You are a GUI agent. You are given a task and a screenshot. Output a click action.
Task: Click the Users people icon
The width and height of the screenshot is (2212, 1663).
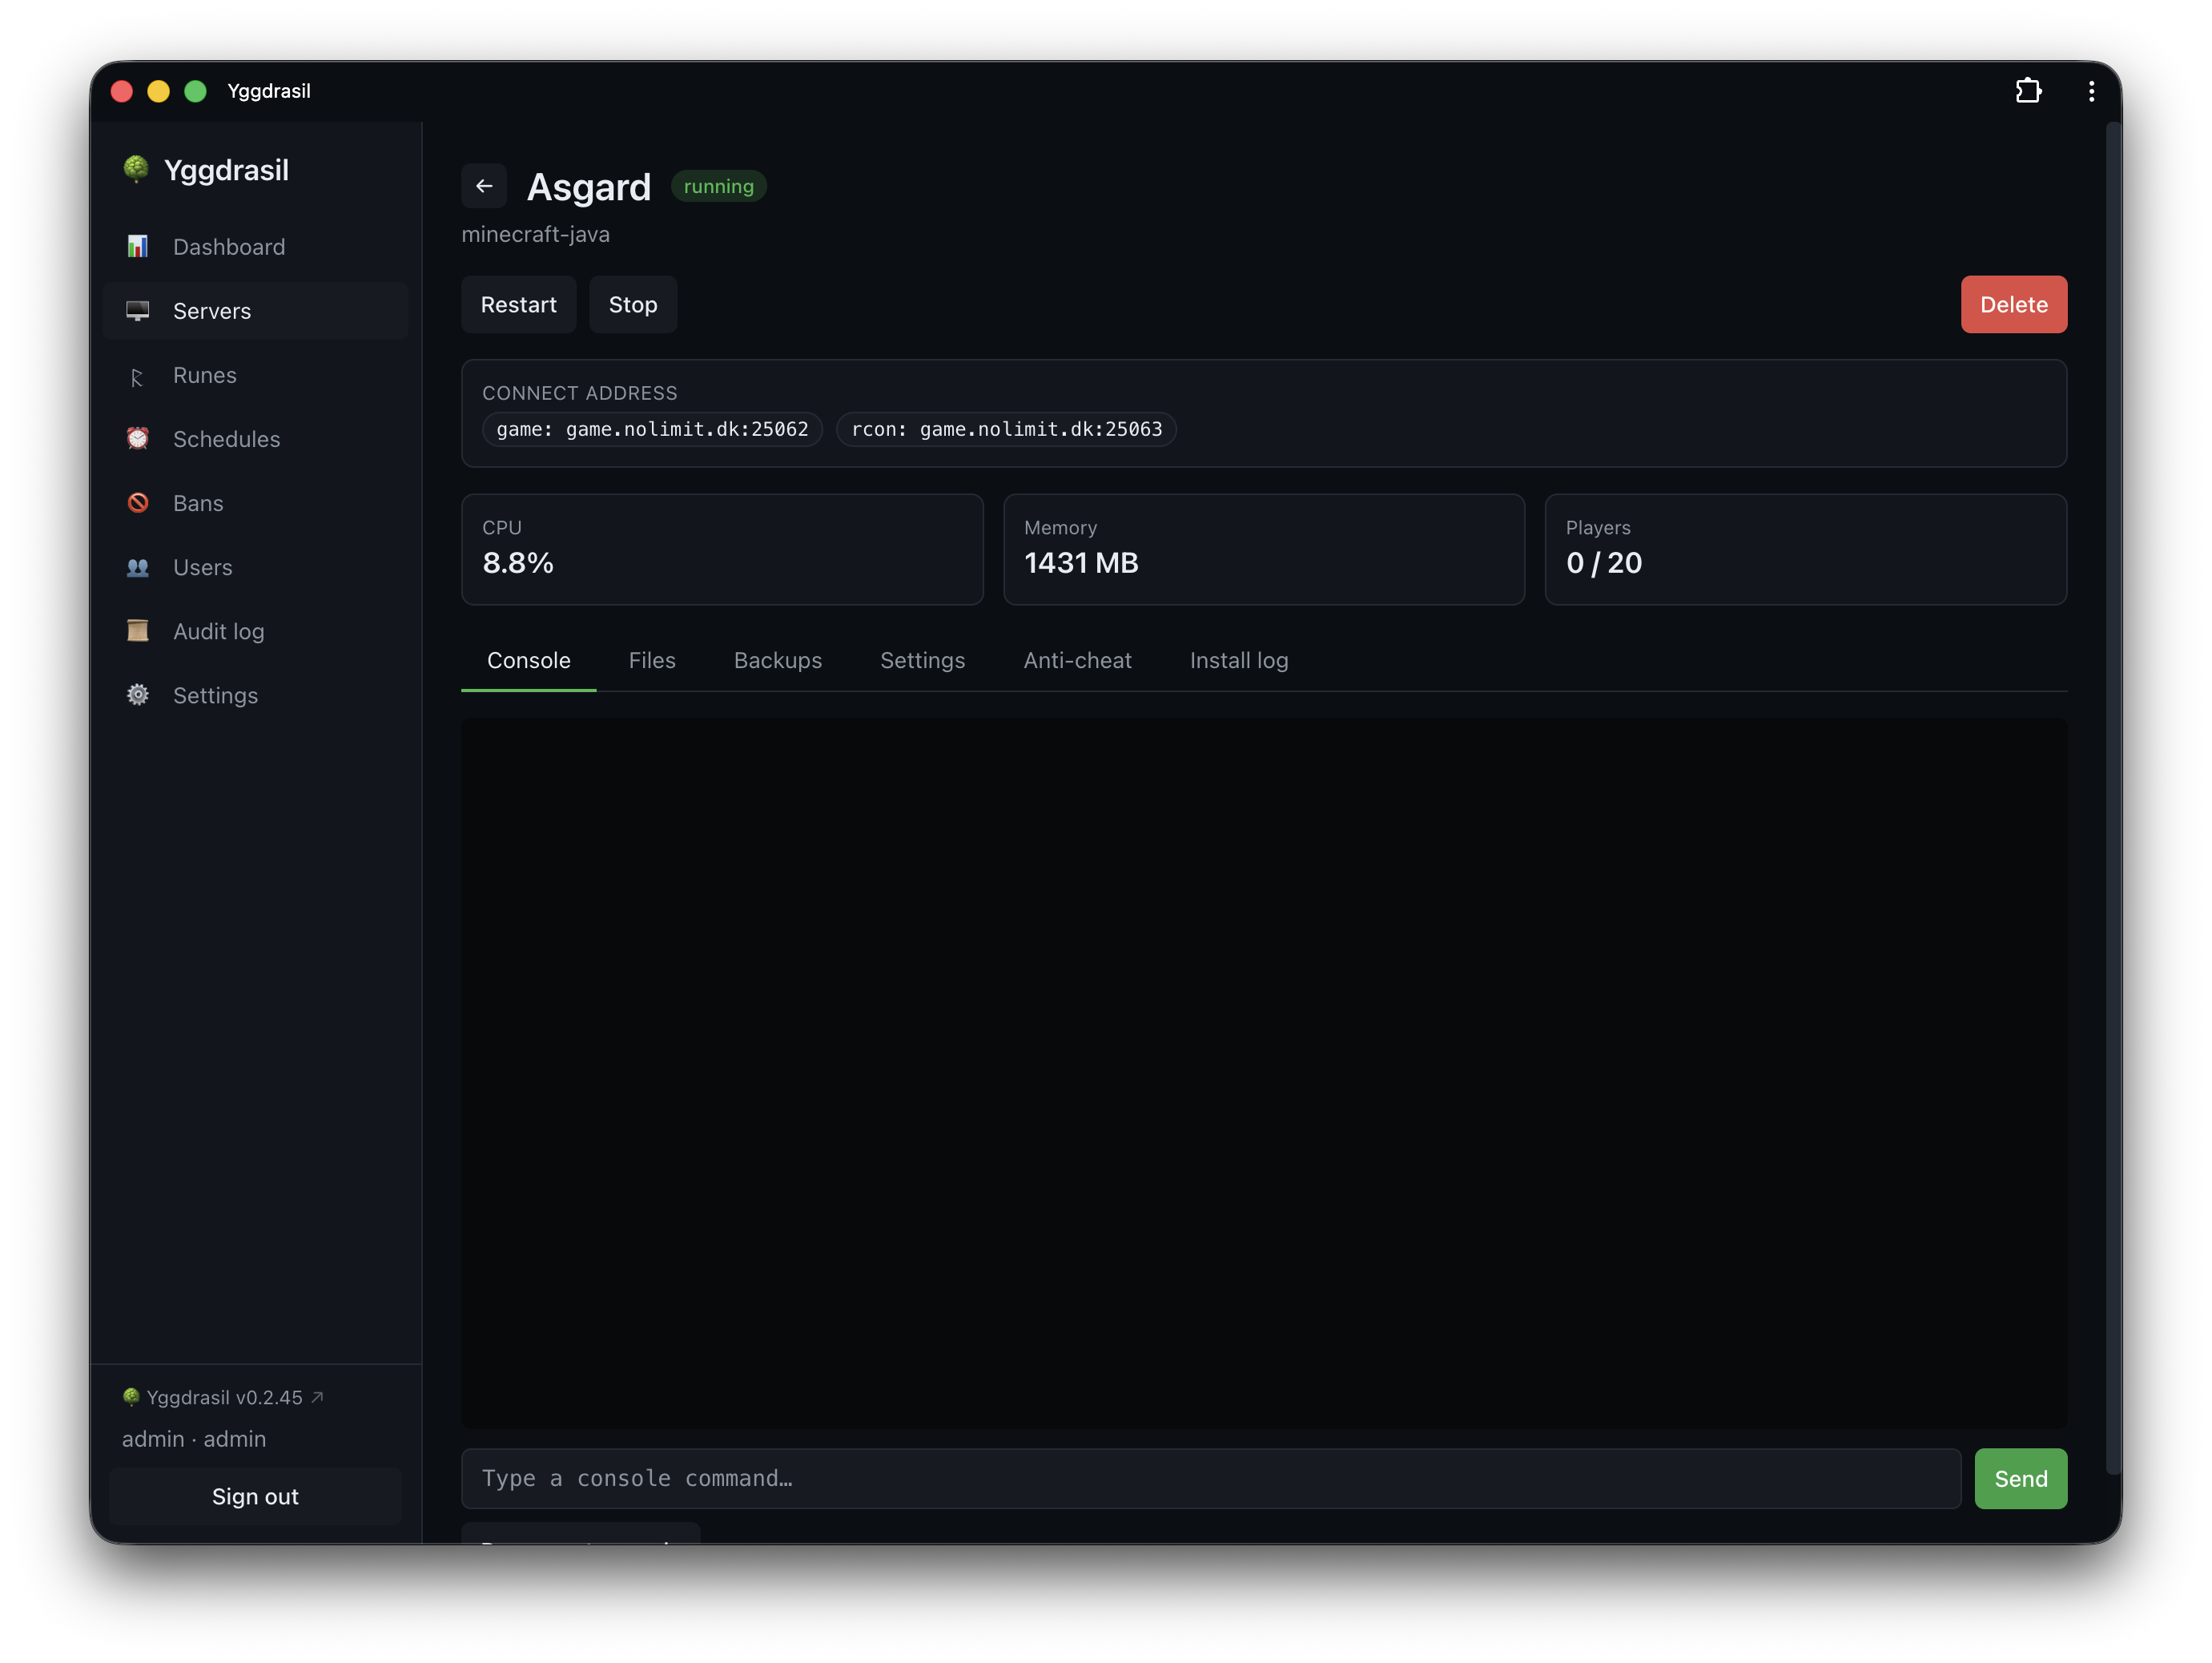tap(138, 567)
